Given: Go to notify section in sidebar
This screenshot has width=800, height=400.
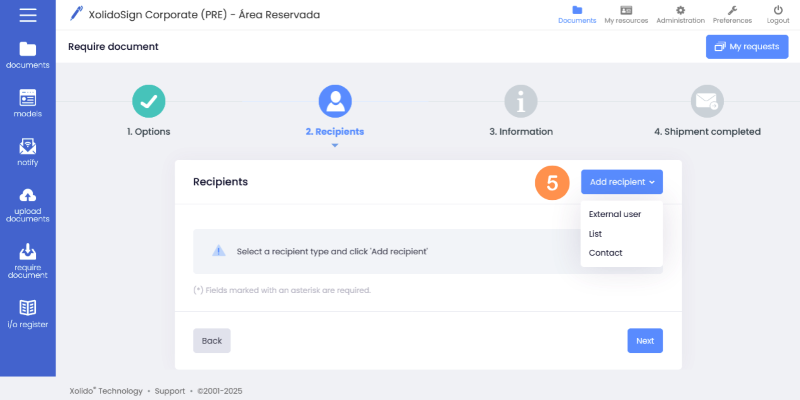Looking at the screenshot, I should tap(27, 152).
